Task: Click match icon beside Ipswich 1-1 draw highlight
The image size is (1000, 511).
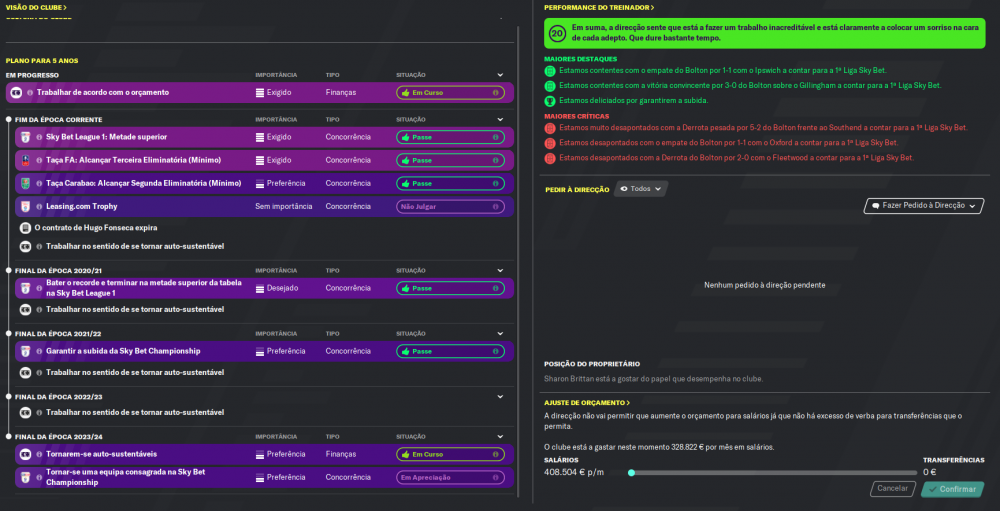Action: [550, 71]
